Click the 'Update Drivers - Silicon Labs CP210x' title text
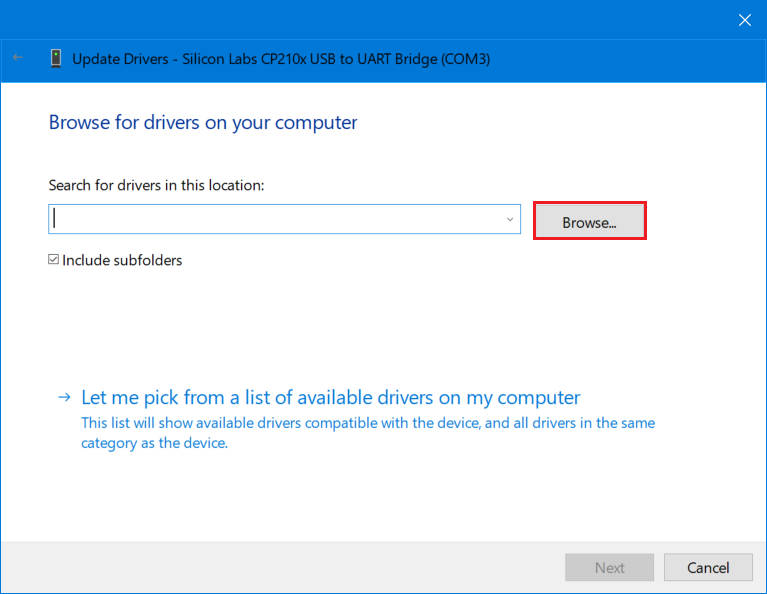The image size is (767, 594). click(281, 59)
